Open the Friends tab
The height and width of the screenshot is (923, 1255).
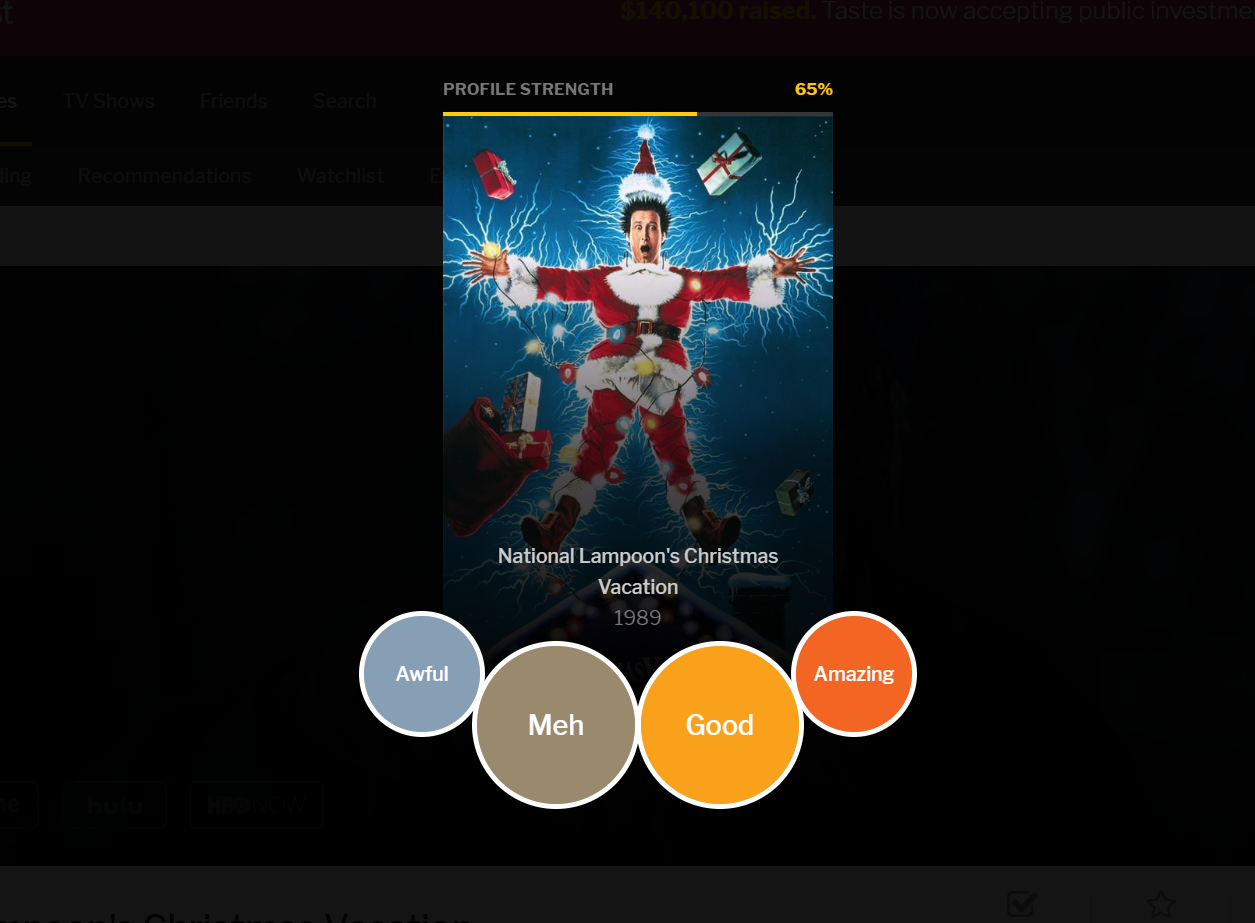coord(234,101)
